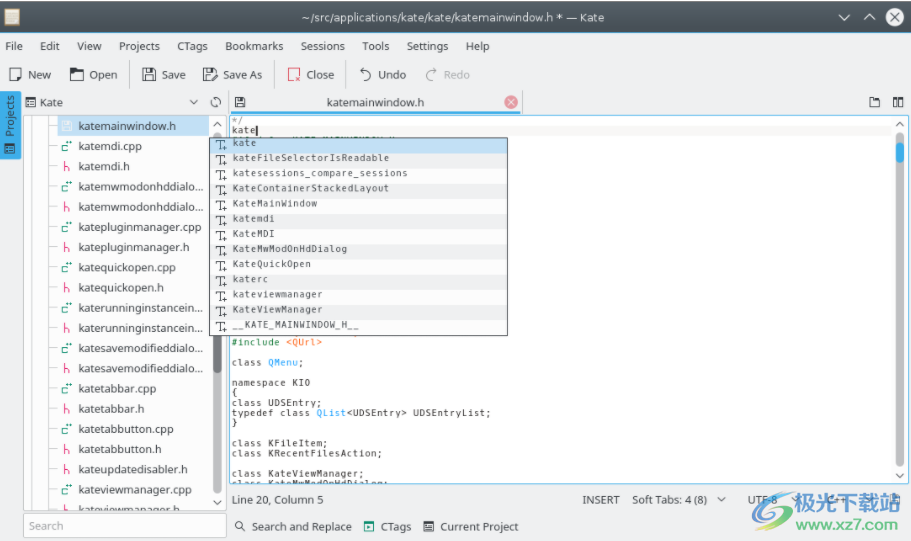
Task: Click the project tree scroll up arrow
Action: point(217,124)
